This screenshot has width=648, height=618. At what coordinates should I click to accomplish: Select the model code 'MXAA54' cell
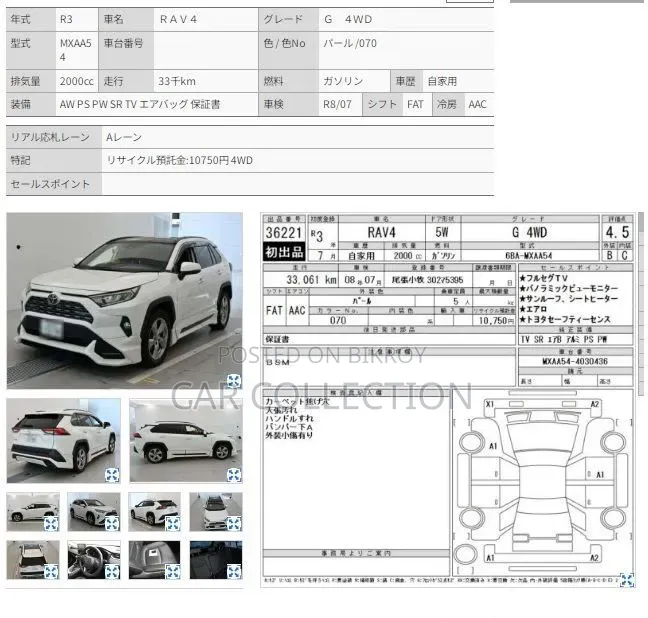click(x=76, y=50)
